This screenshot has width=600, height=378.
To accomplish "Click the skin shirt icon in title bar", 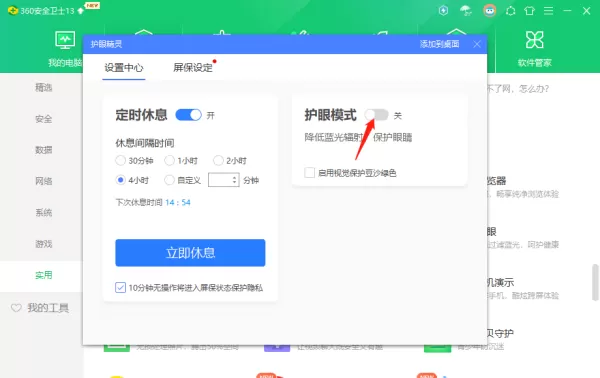I will click(x=530, y=11).
